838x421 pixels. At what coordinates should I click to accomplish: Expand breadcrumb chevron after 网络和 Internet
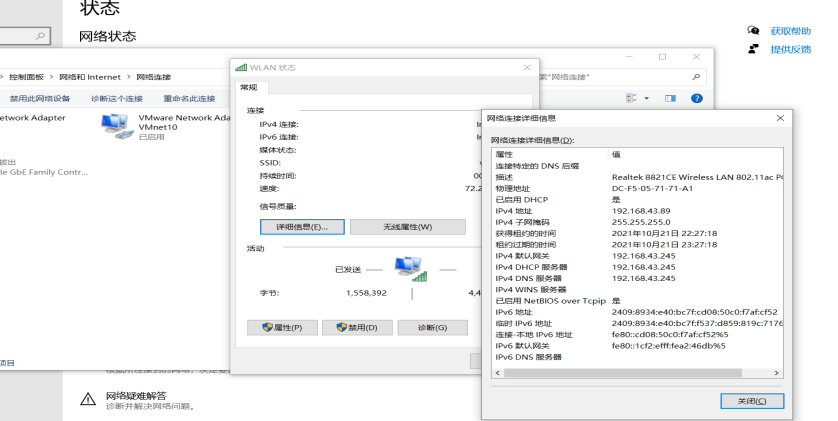coord(128,77)
